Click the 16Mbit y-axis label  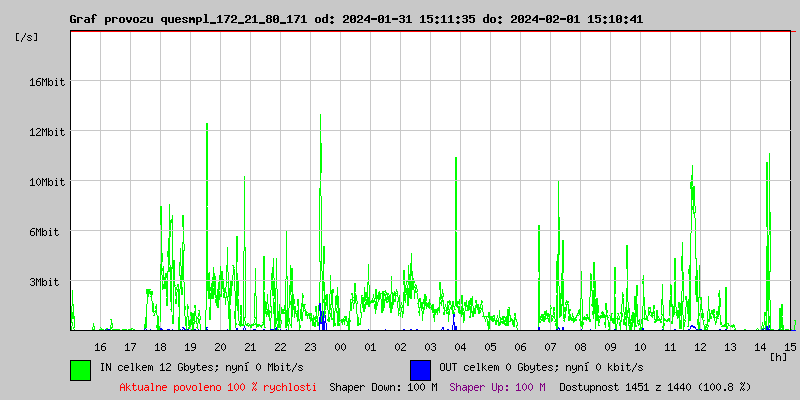point(47,82)
